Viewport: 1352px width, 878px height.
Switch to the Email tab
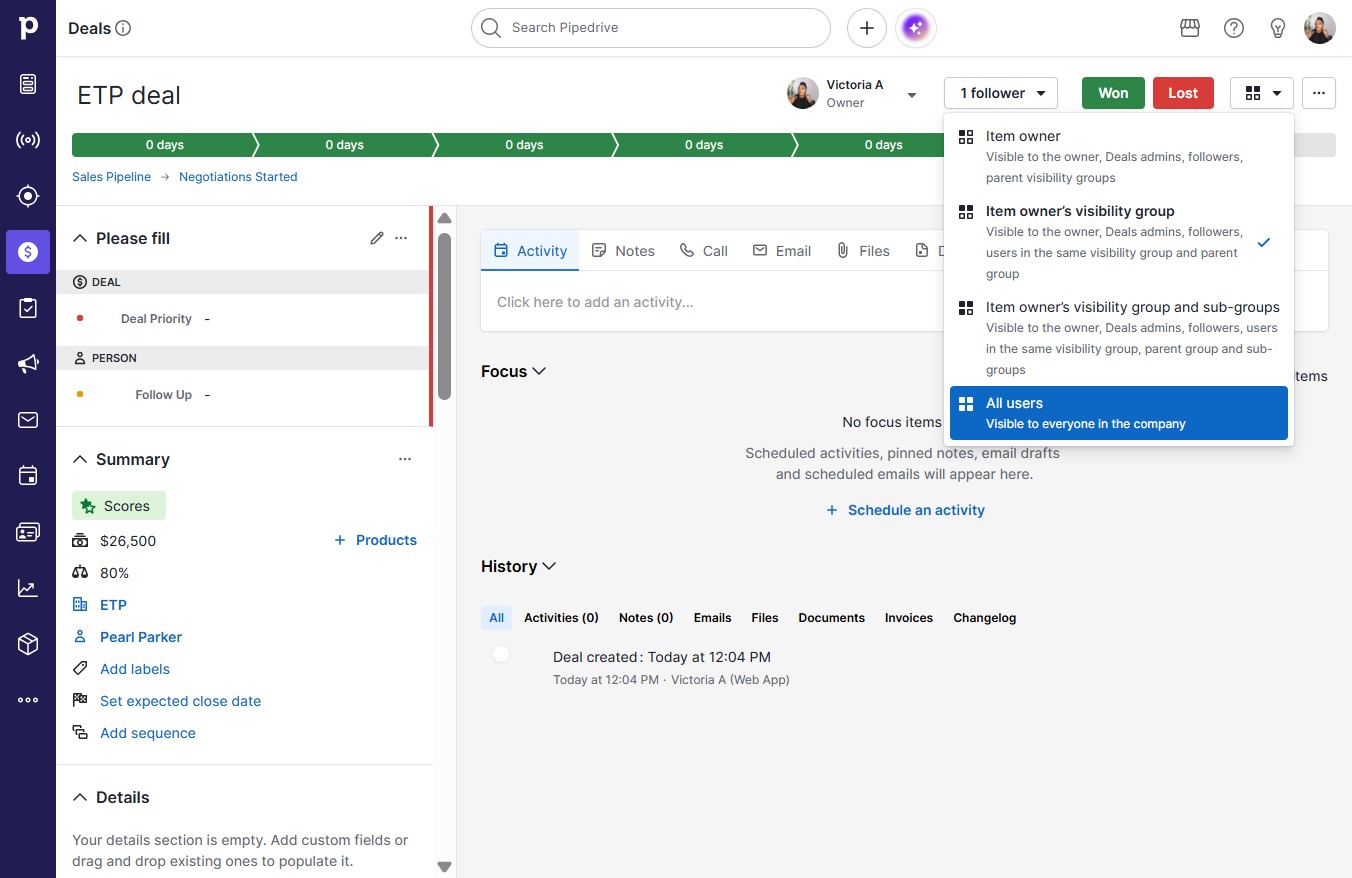tap(782, 251)
